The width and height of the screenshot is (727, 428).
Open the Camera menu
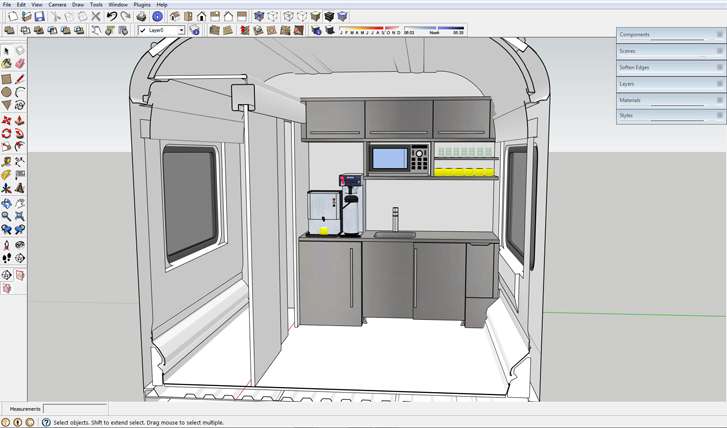point(57,5)
